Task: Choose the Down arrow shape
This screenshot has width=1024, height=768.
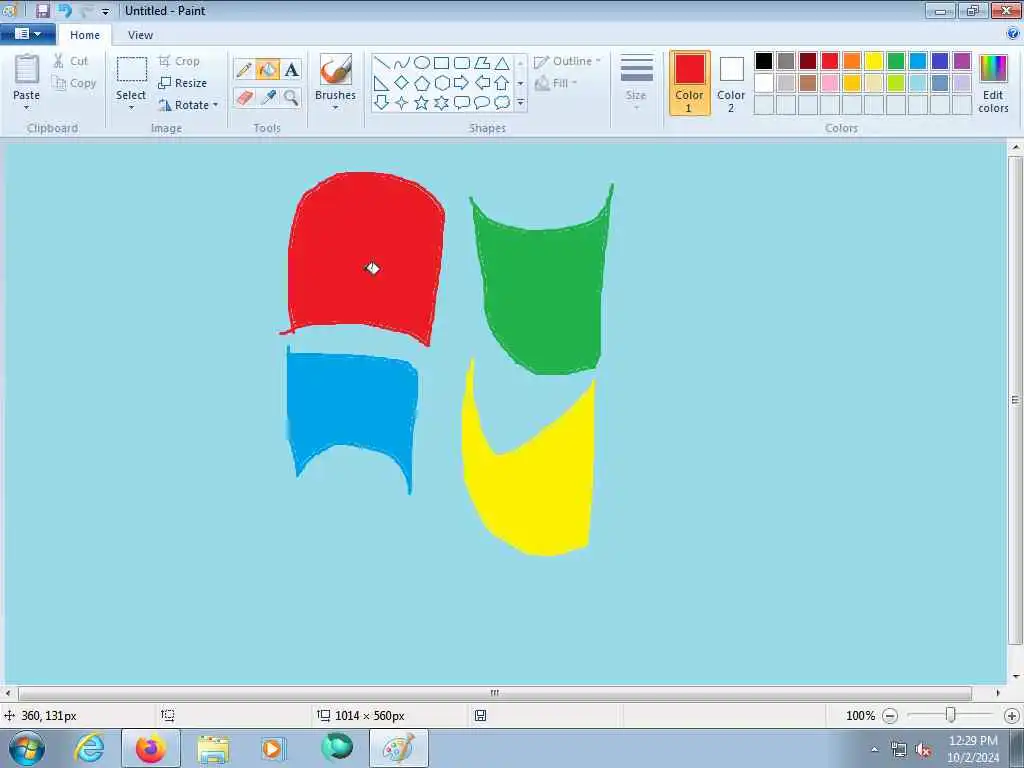Action: tap(382, 103)
